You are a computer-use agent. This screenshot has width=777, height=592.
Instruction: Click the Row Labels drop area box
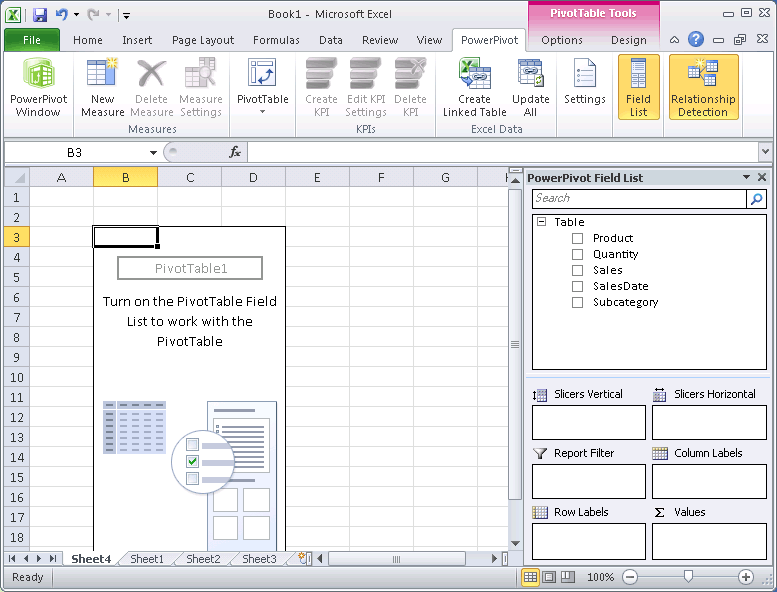pyautogui.click(x=589, y=541)
